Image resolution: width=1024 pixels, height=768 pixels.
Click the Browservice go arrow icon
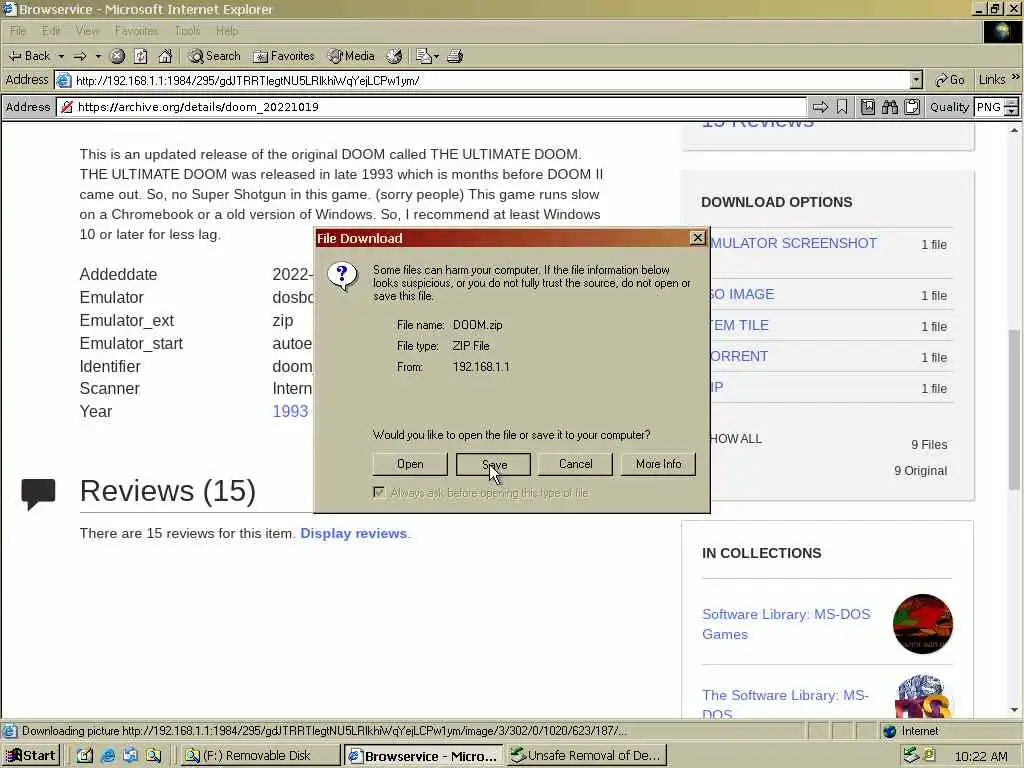pyautogui.click(x=820, y=107)
